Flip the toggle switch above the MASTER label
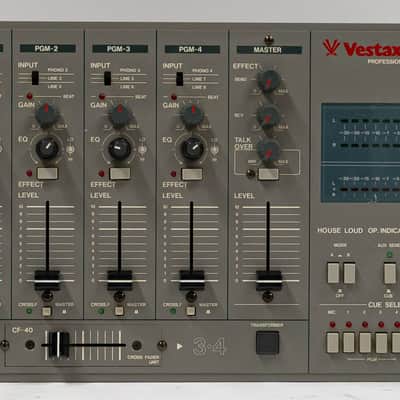The image size is (400, 400). 269,40
